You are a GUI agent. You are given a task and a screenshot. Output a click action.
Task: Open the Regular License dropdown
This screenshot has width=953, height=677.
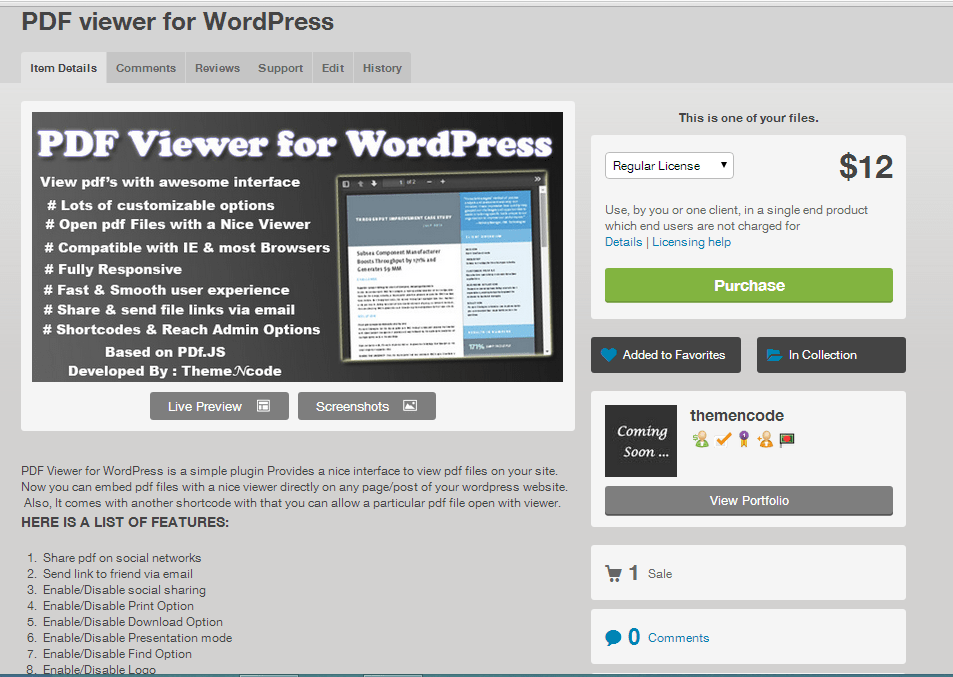[x=669, y=165]
